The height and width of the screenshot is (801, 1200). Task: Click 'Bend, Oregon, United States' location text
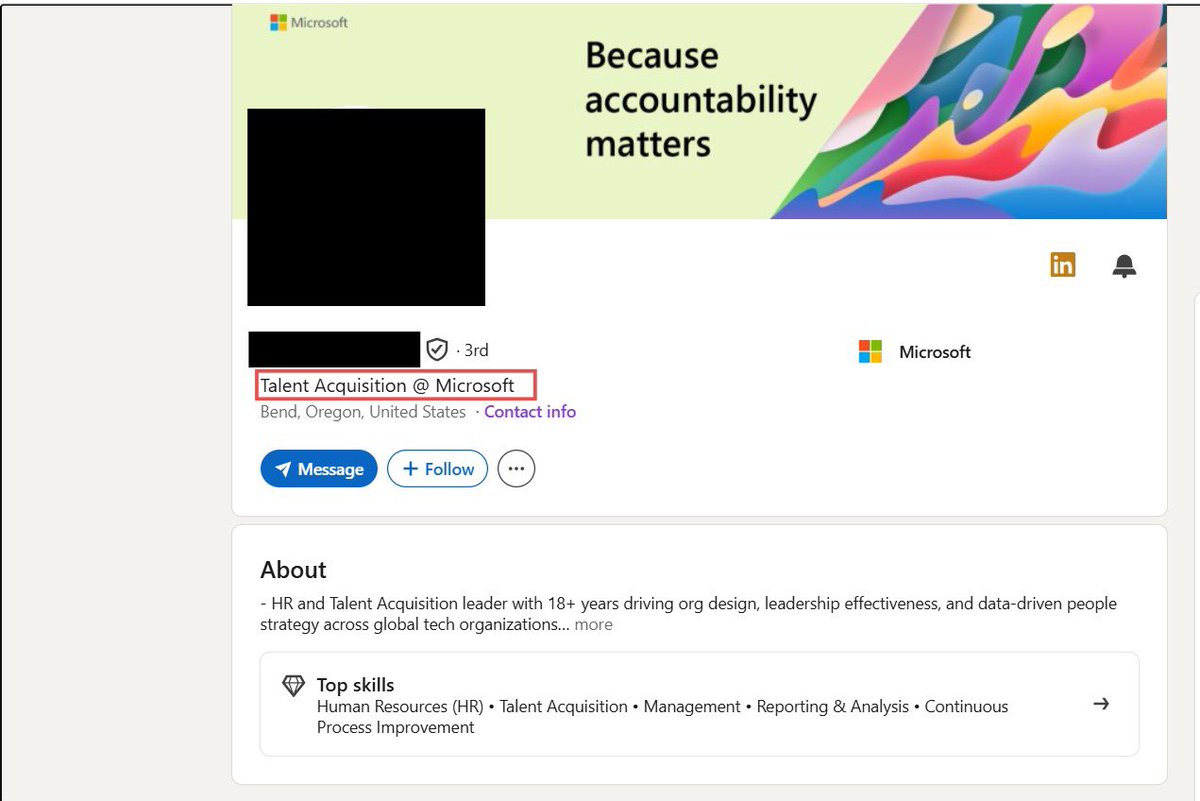click(x=363, y=412)
